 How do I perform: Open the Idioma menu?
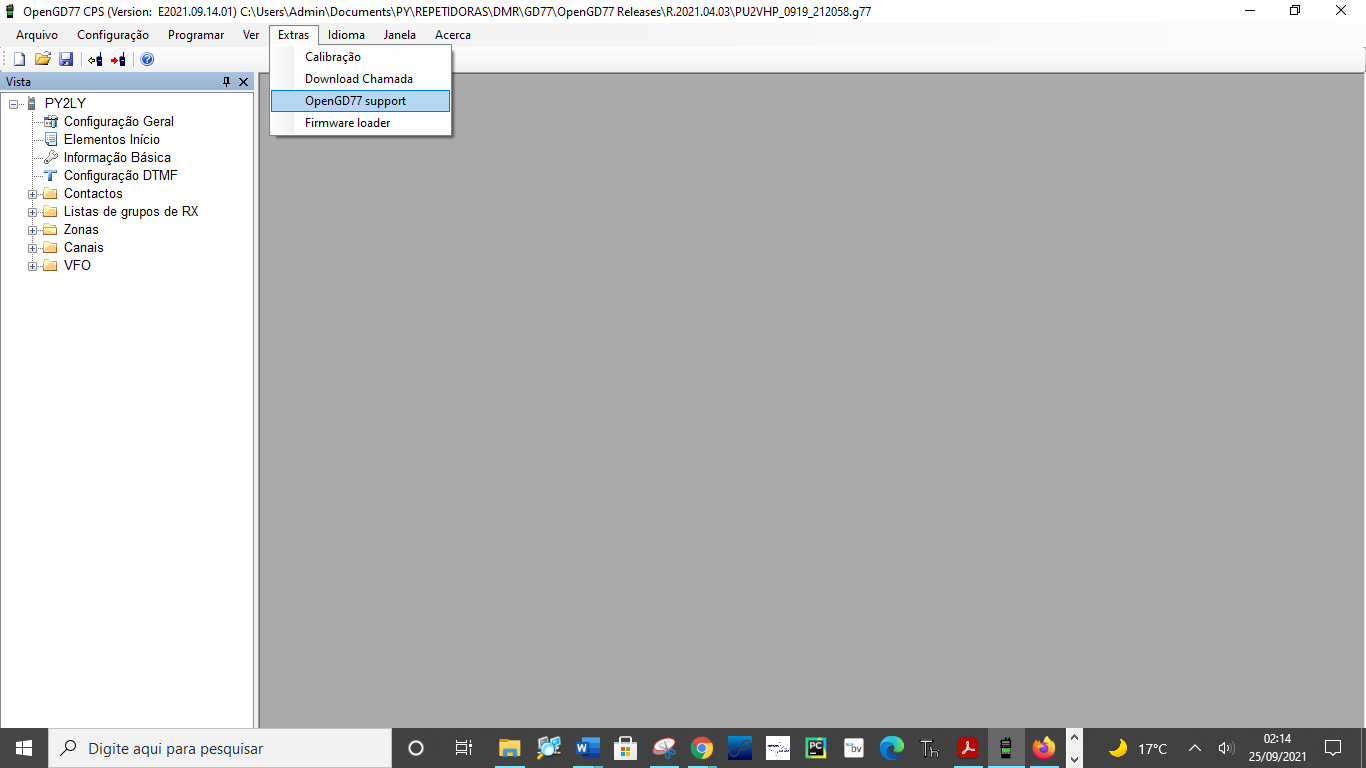click(347, 35)
